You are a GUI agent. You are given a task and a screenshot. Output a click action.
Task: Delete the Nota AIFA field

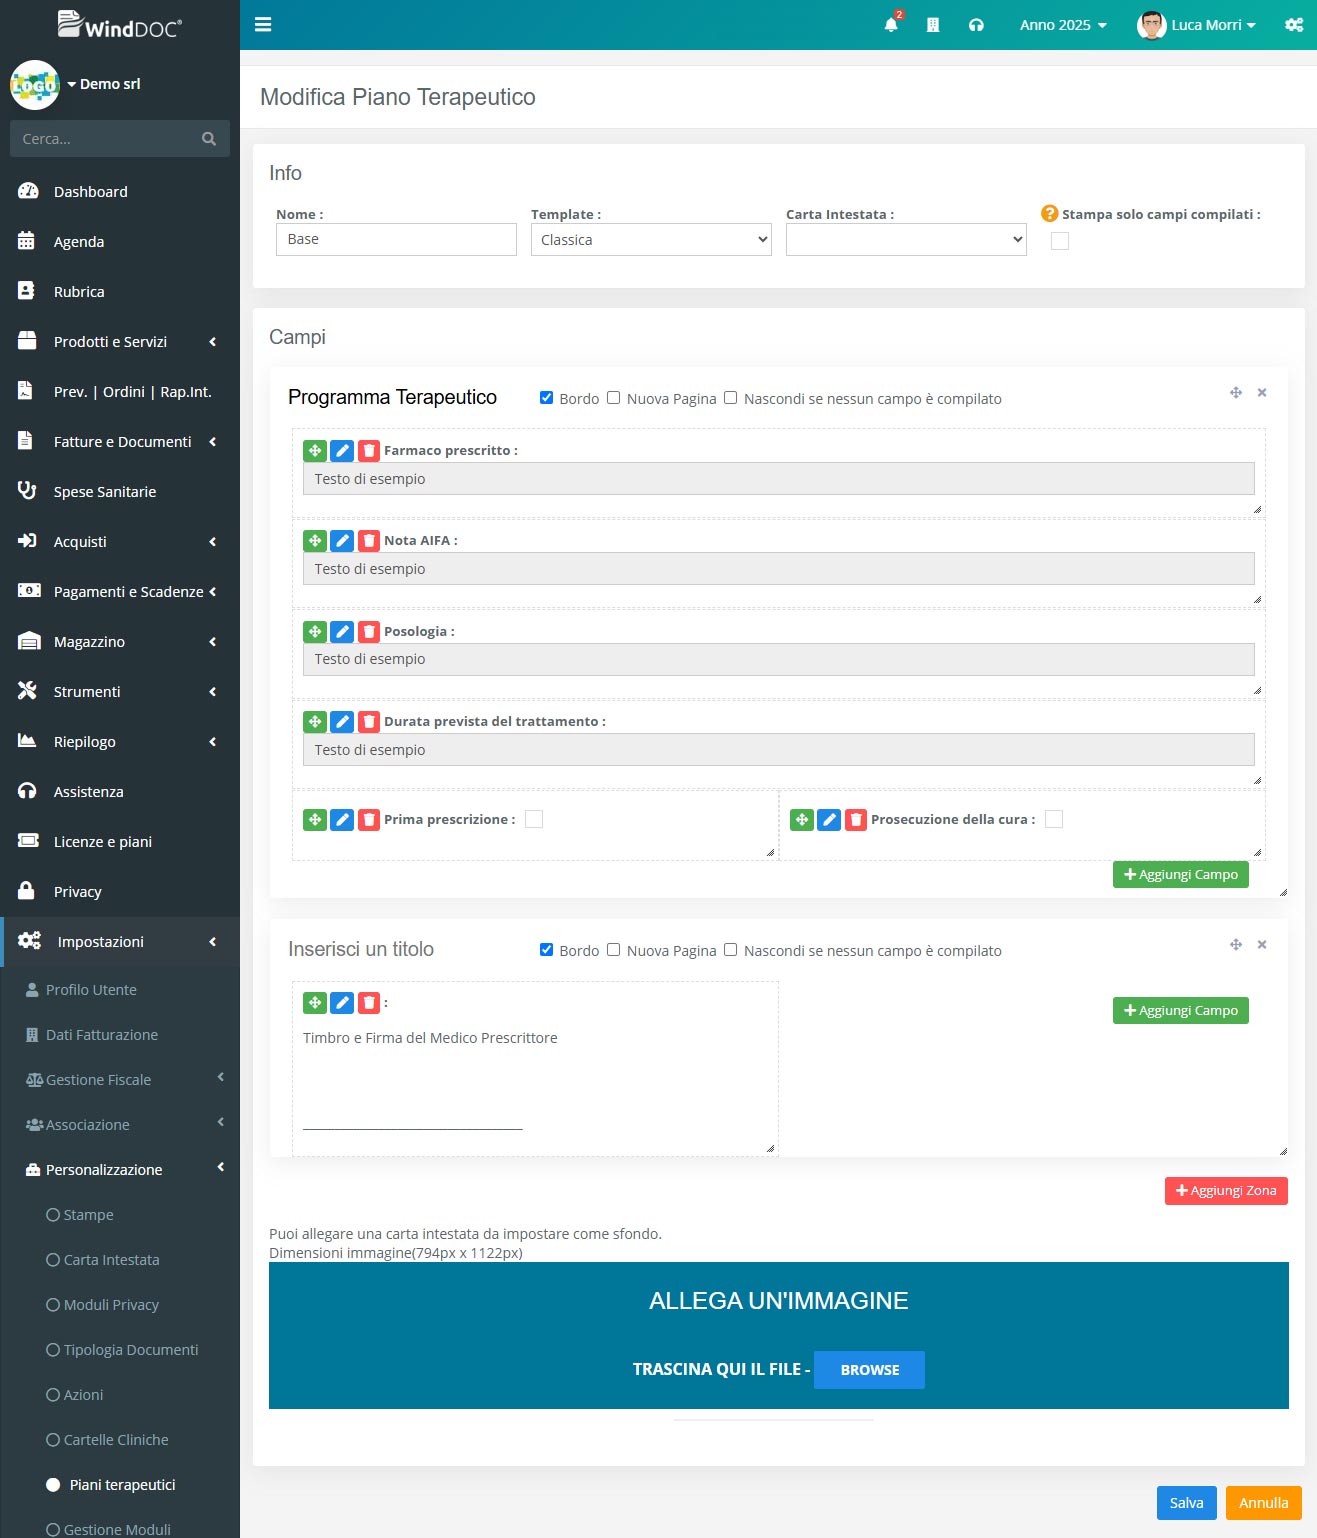(369, 541)
